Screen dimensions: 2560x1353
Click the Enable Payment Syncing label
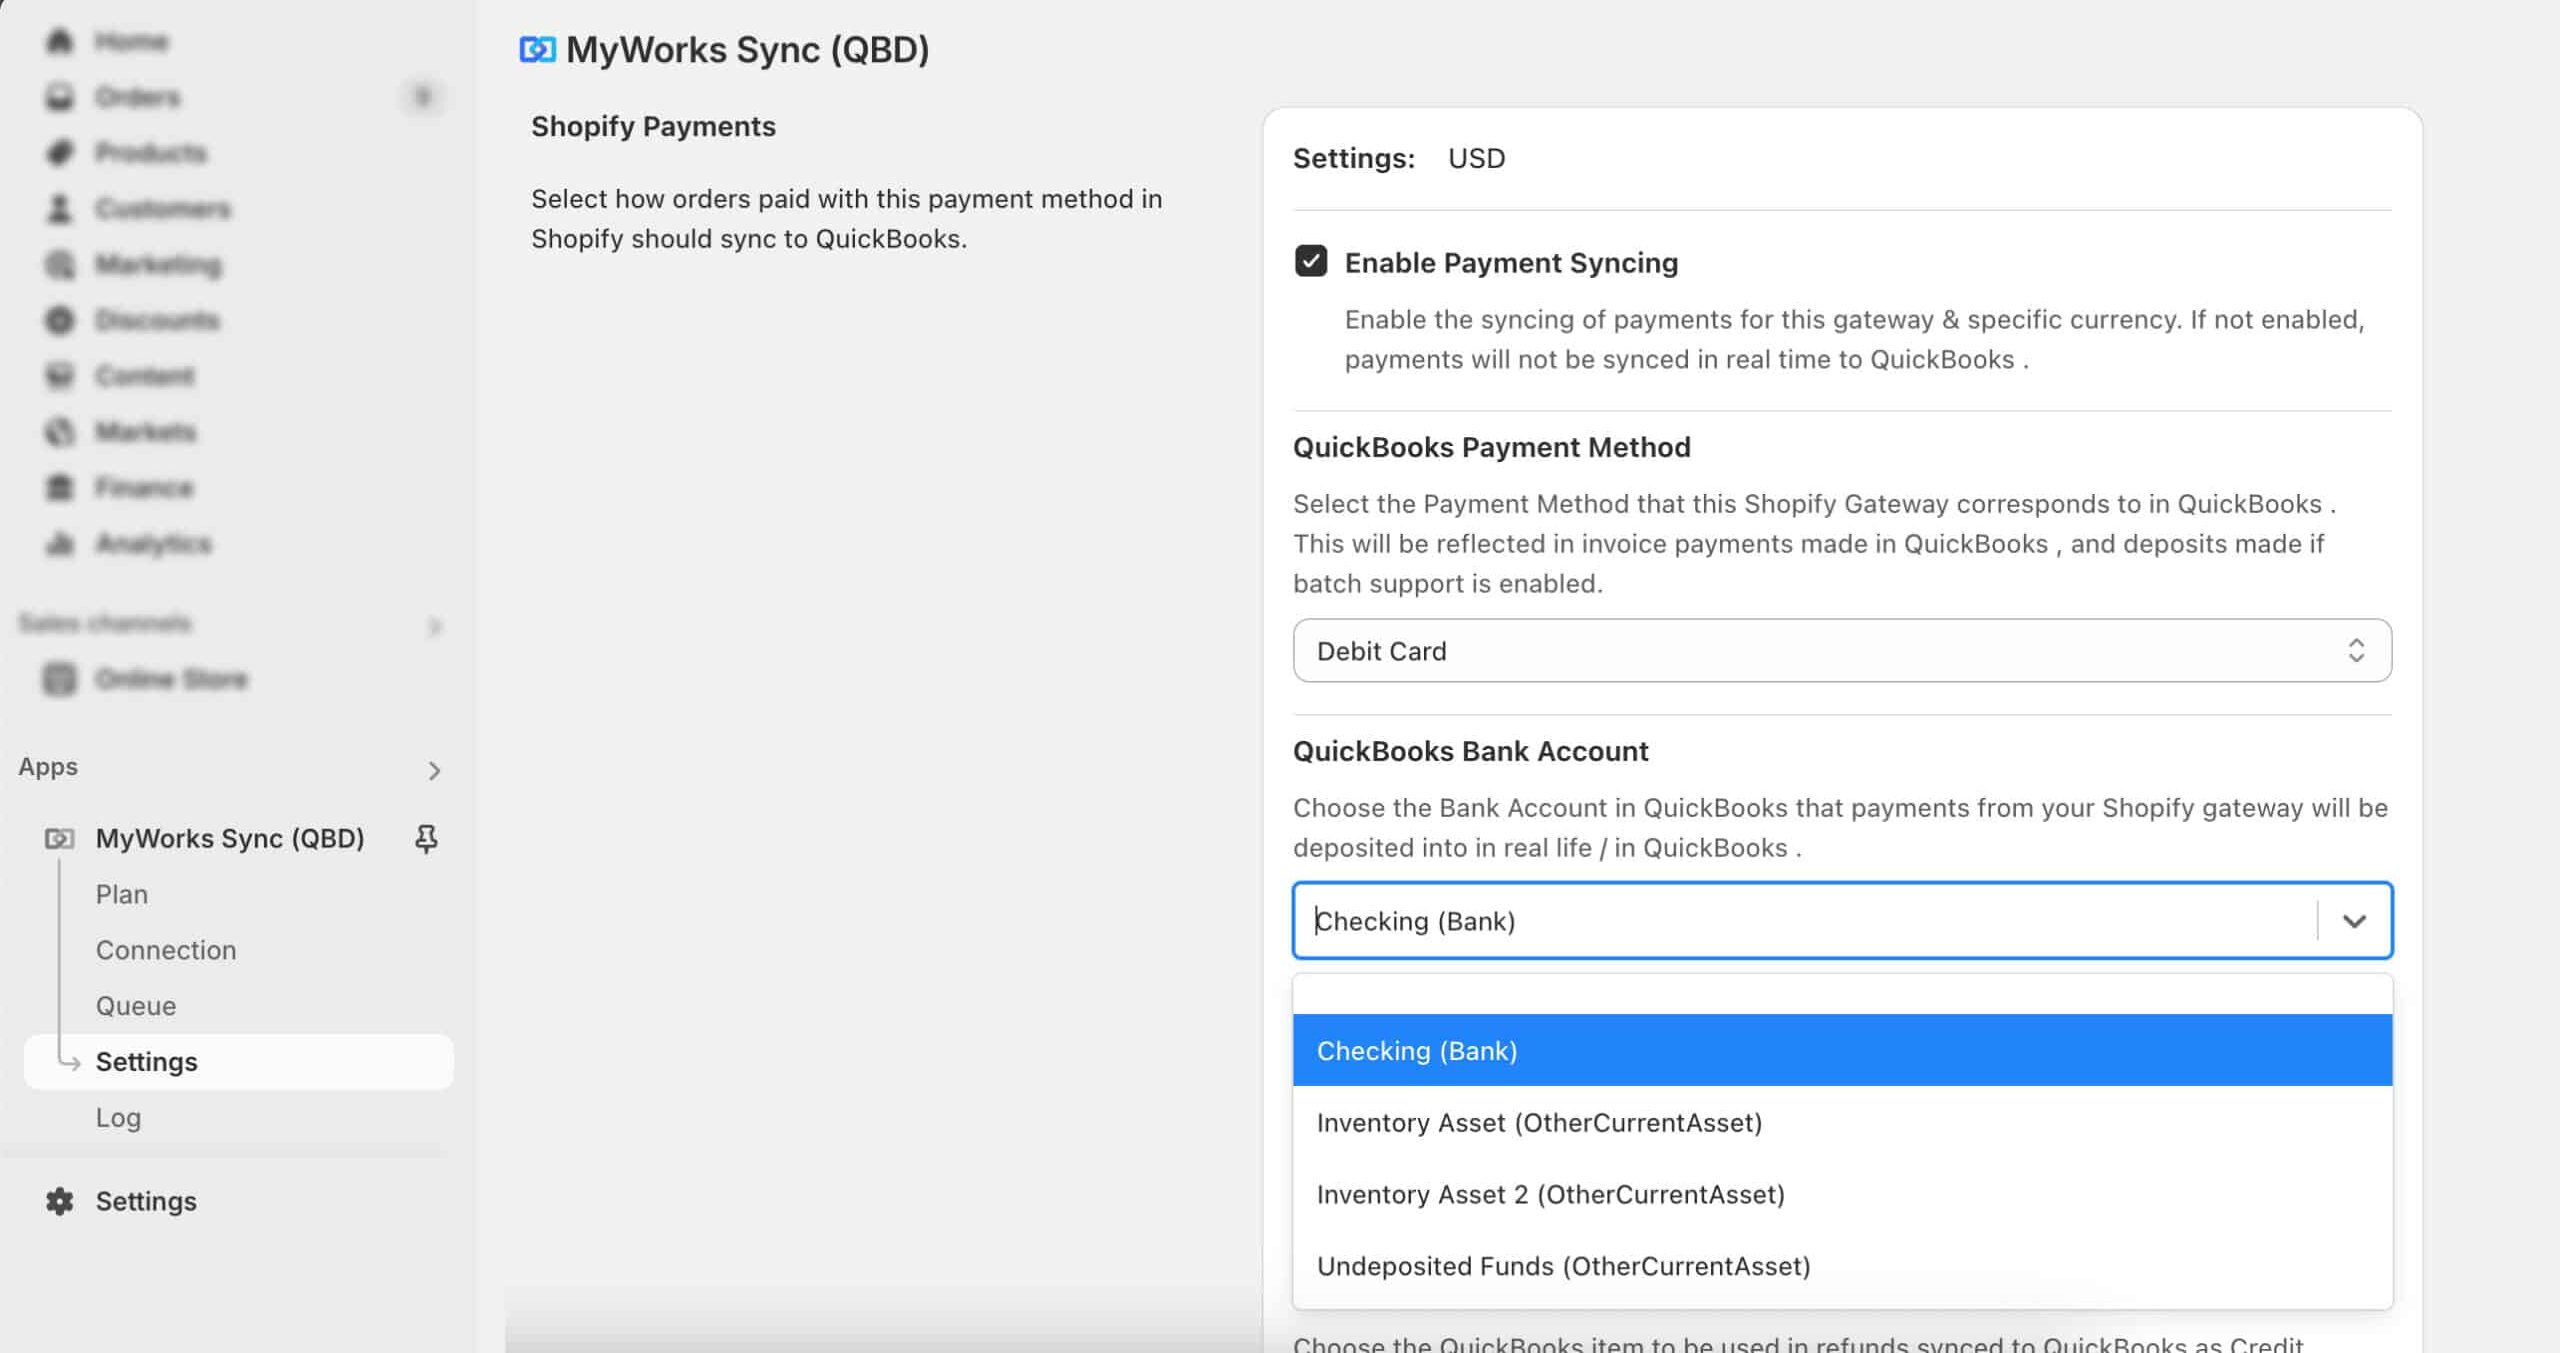1511,263
